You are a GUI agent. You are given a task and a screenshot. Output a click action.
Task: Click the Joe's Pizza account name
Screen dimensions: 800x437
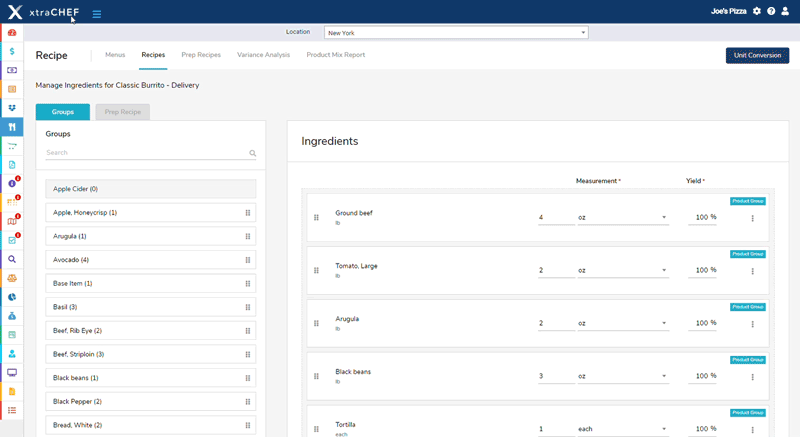click(x=729, y=11)
